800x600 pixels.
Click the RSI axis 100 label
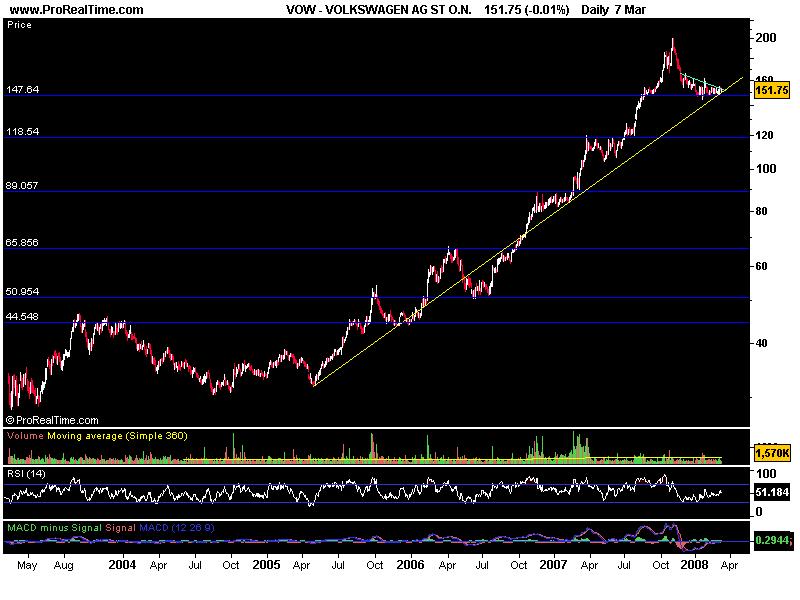pyautogui.click(x=766, y=473)
